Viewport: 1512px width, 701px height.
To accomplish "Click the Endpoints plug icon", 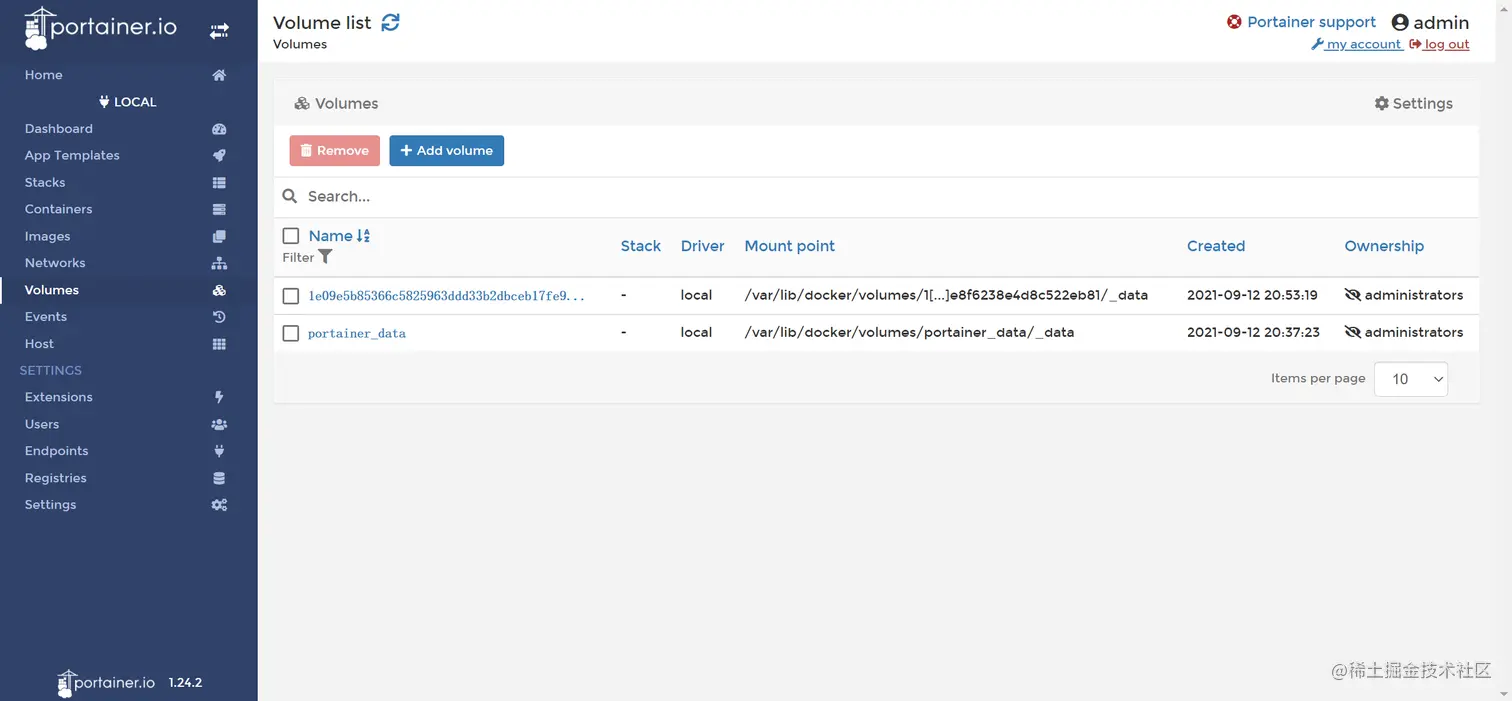I will point(219,451).
